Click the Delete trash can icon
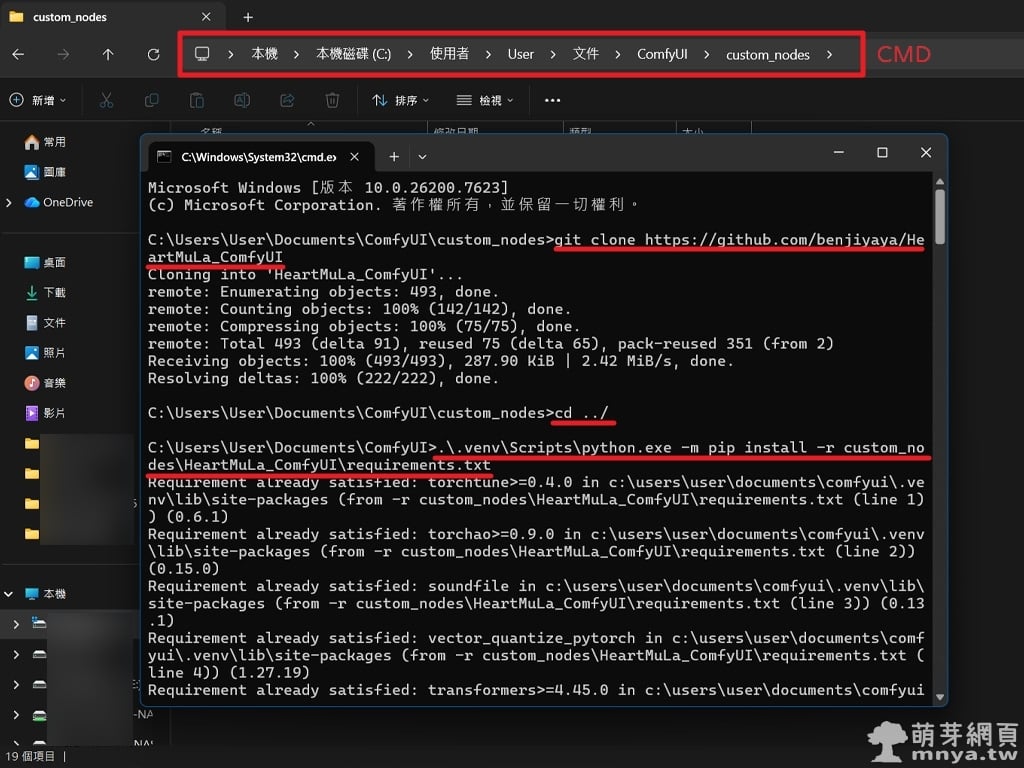 point(332,100)
